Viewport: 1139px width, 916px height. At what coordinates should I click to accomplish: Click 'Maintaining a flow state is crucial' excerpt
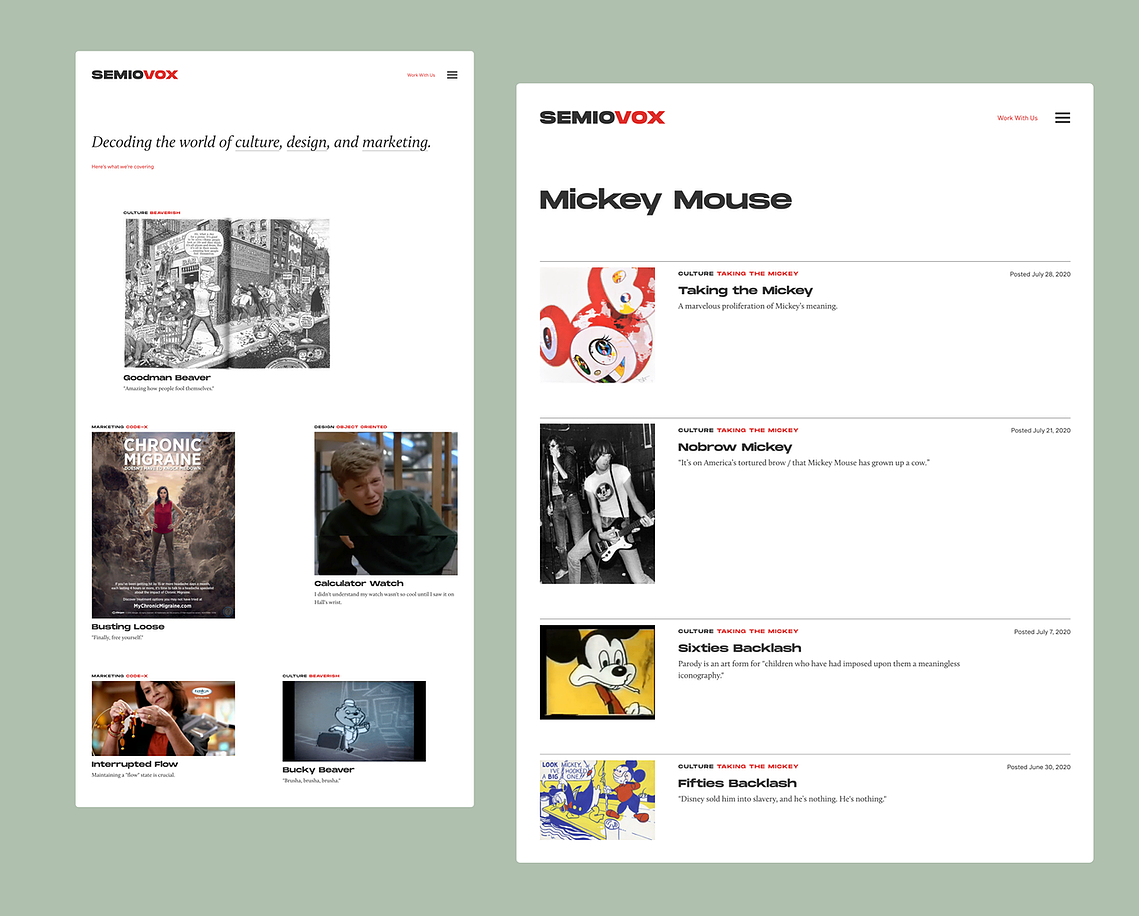[x=133, y=775]
